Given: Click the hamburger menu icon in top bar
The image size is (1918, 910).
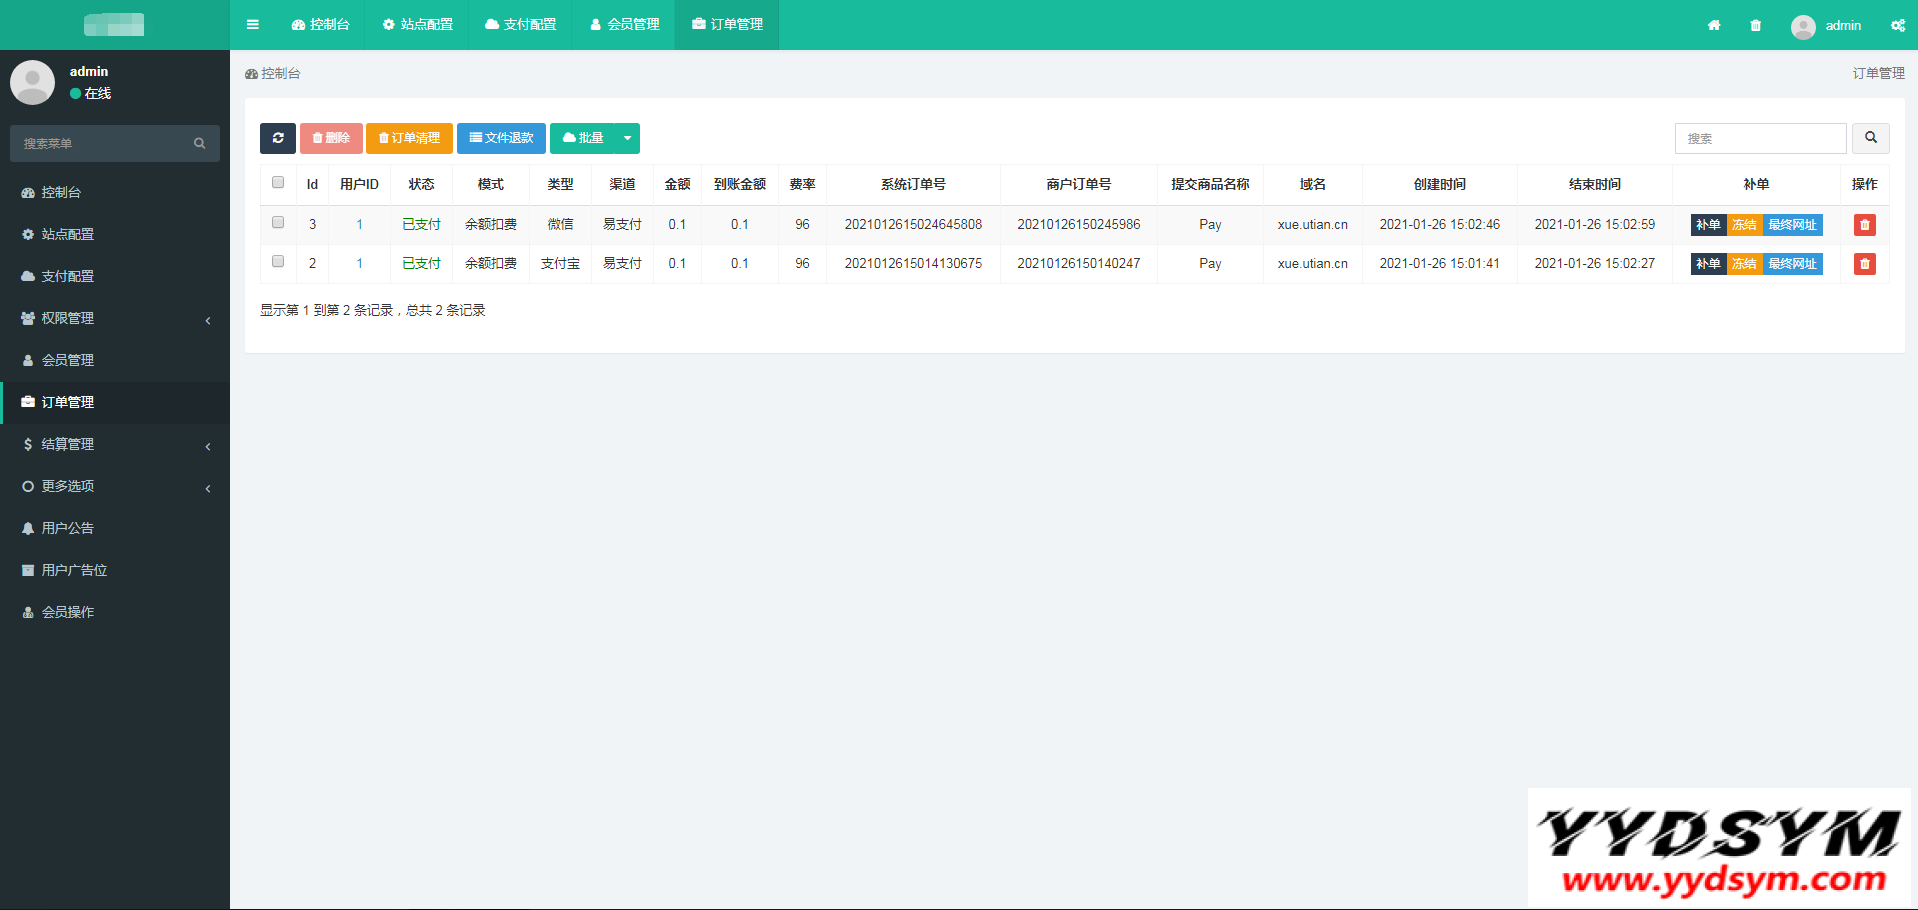Looking at the screenshot, I should click(x=253, y=25).
